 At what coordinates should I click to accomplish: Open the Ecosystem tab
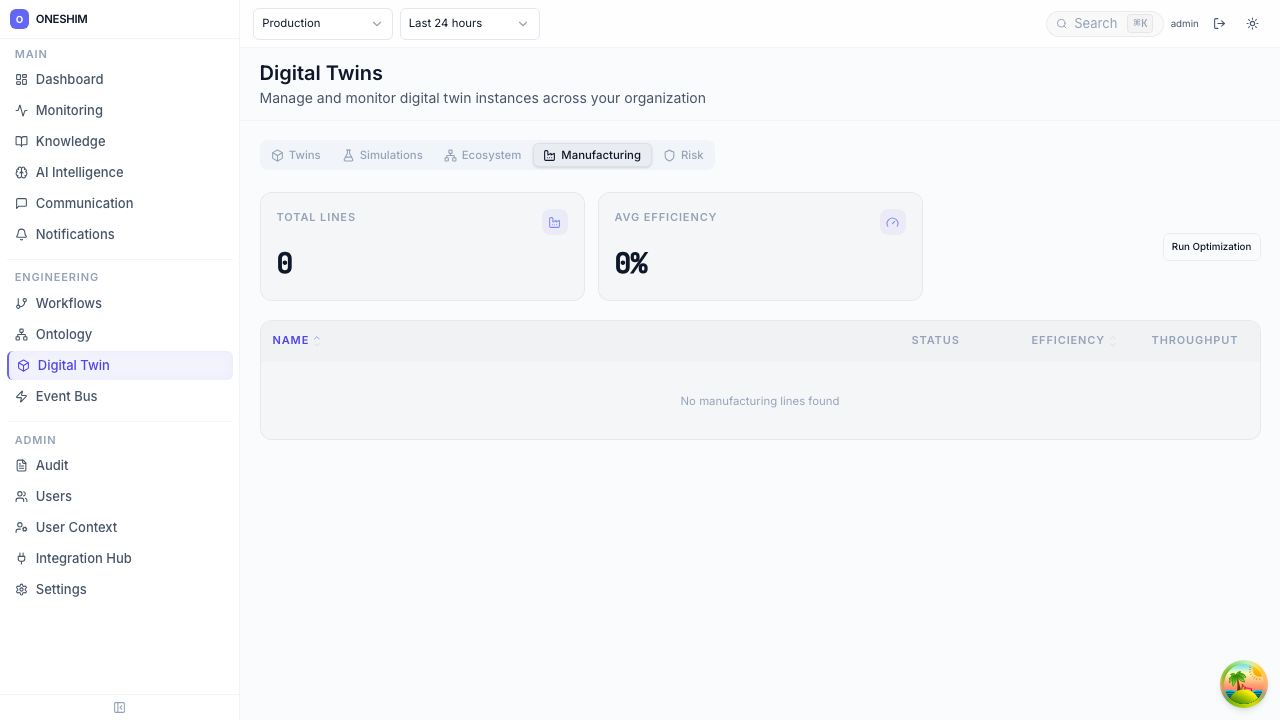click(x=482, y=155)
